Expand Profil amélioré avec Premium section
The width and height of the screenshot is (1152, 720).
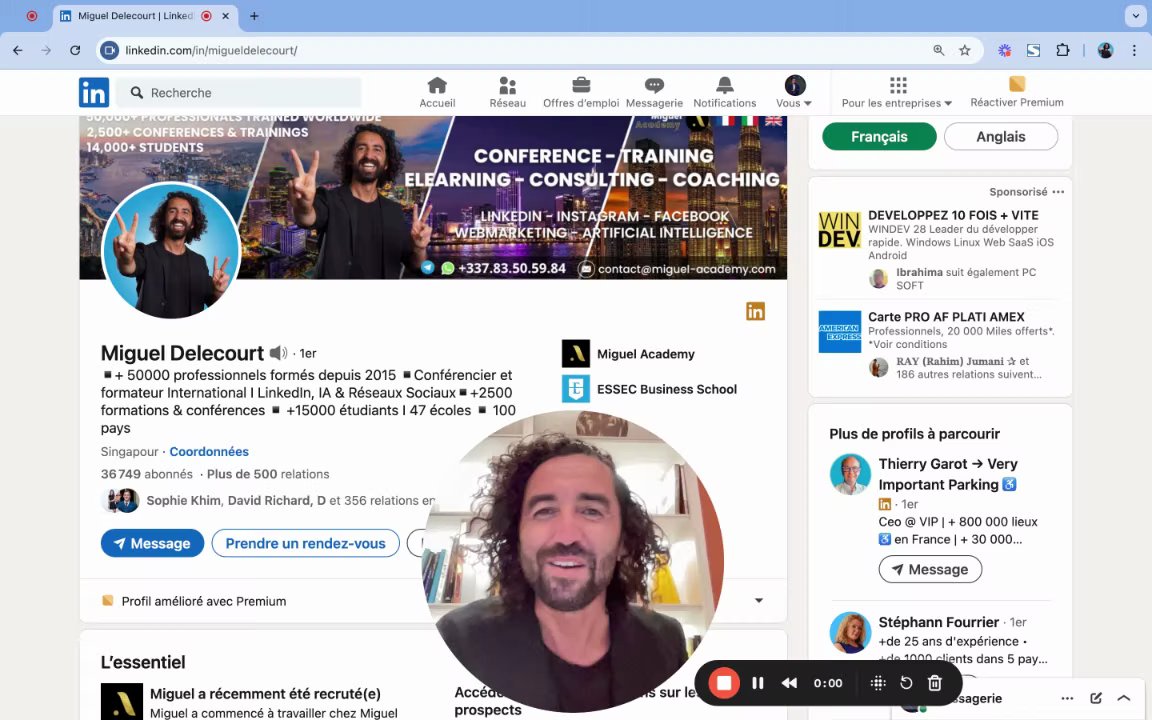pyautogui.click(x=759, y=601)
